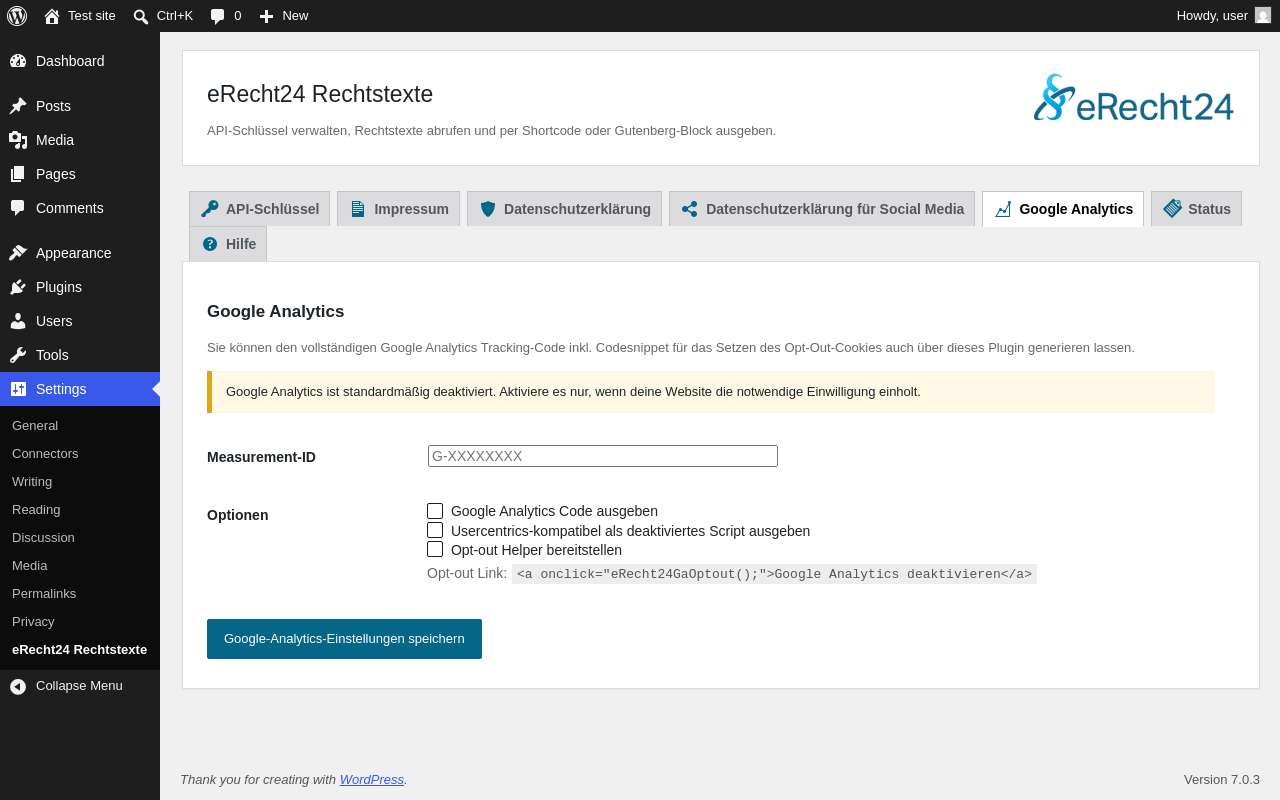Screen dimensions: 1280x800
Task: Open Permalinks settings
Action: 44,593
